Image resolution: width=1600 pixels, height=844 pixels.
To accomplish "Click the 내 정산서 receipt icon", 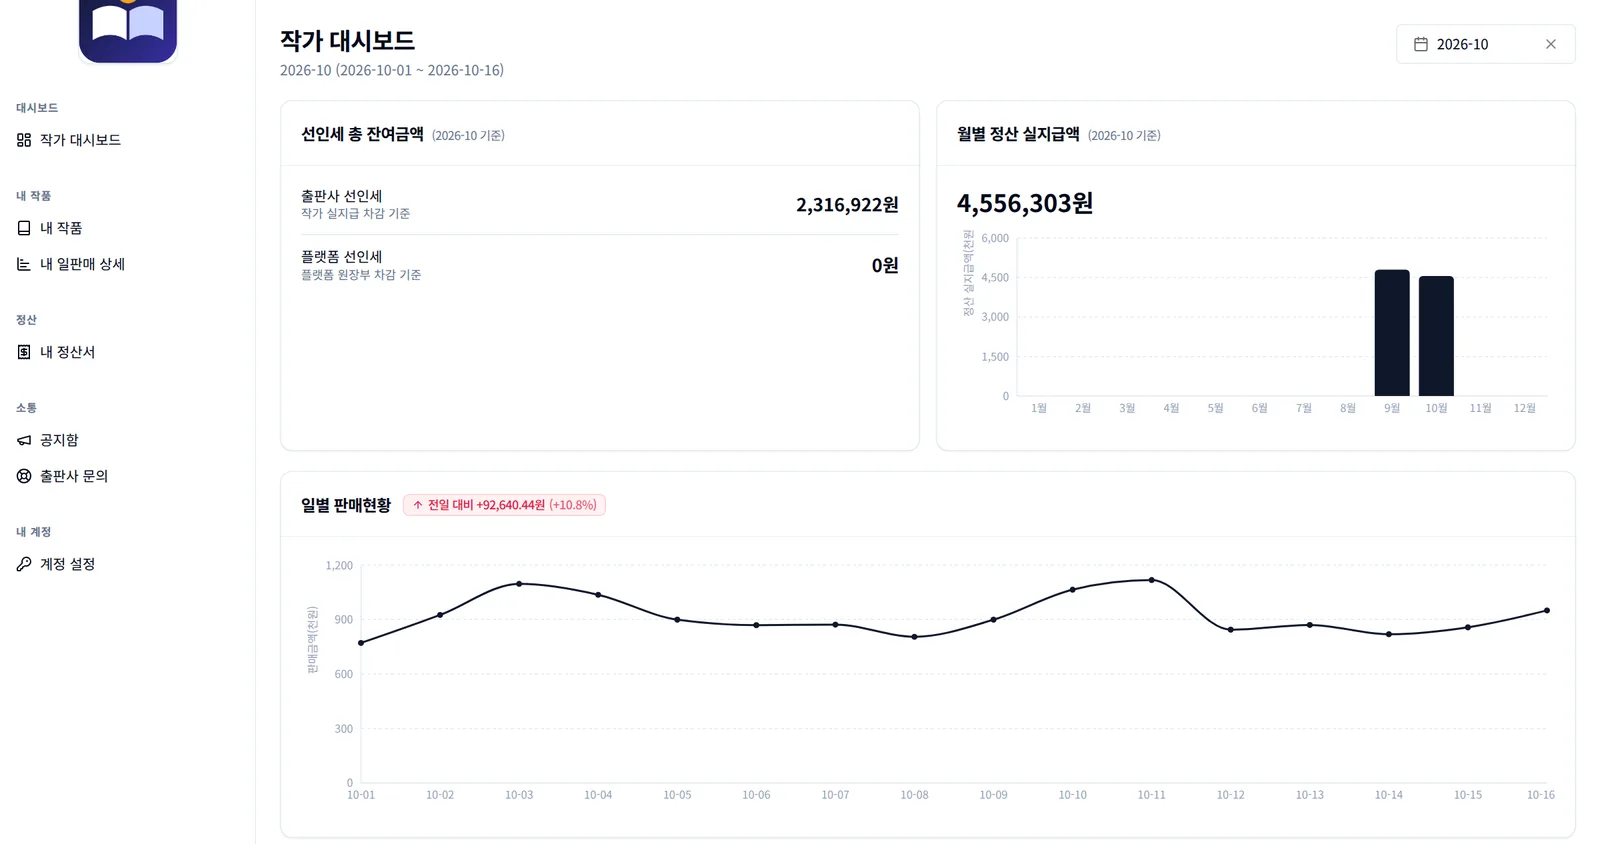I will click(24, 352).
